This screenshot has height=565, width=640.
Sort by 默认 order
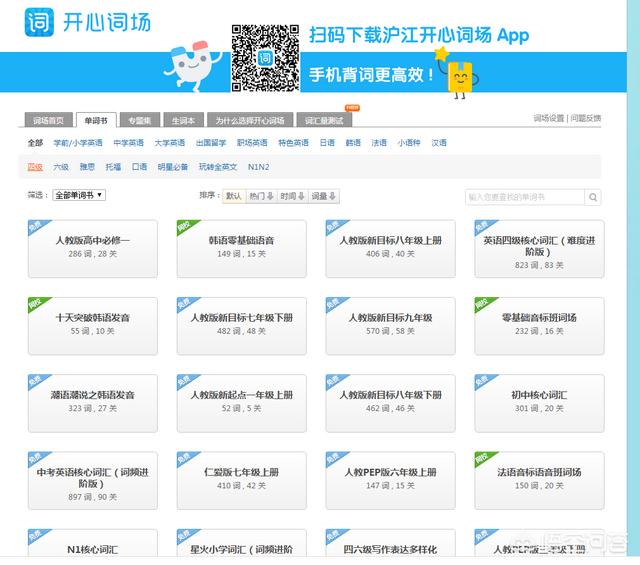(233, 196)
